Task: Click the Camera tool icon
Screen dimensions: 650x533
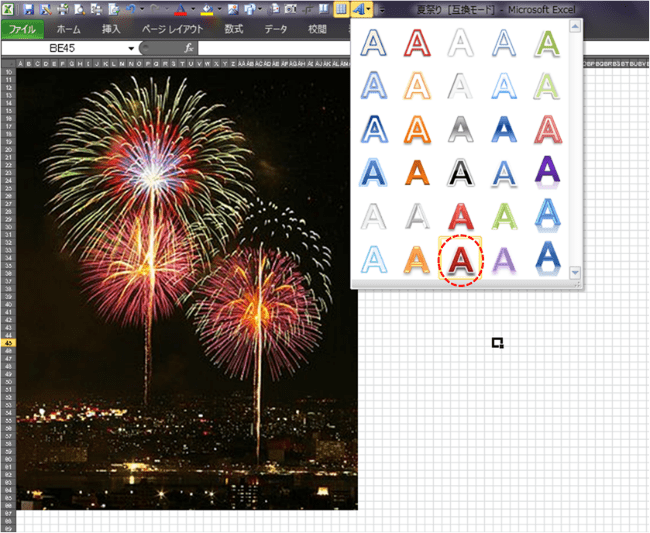Action: point(291,9)
